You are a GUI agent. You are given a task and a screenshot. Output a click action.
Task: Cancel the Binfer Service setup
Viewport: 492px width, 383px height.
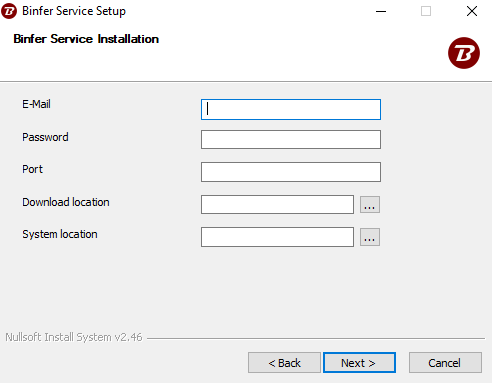pyautogui.click(x=445, y=363)
